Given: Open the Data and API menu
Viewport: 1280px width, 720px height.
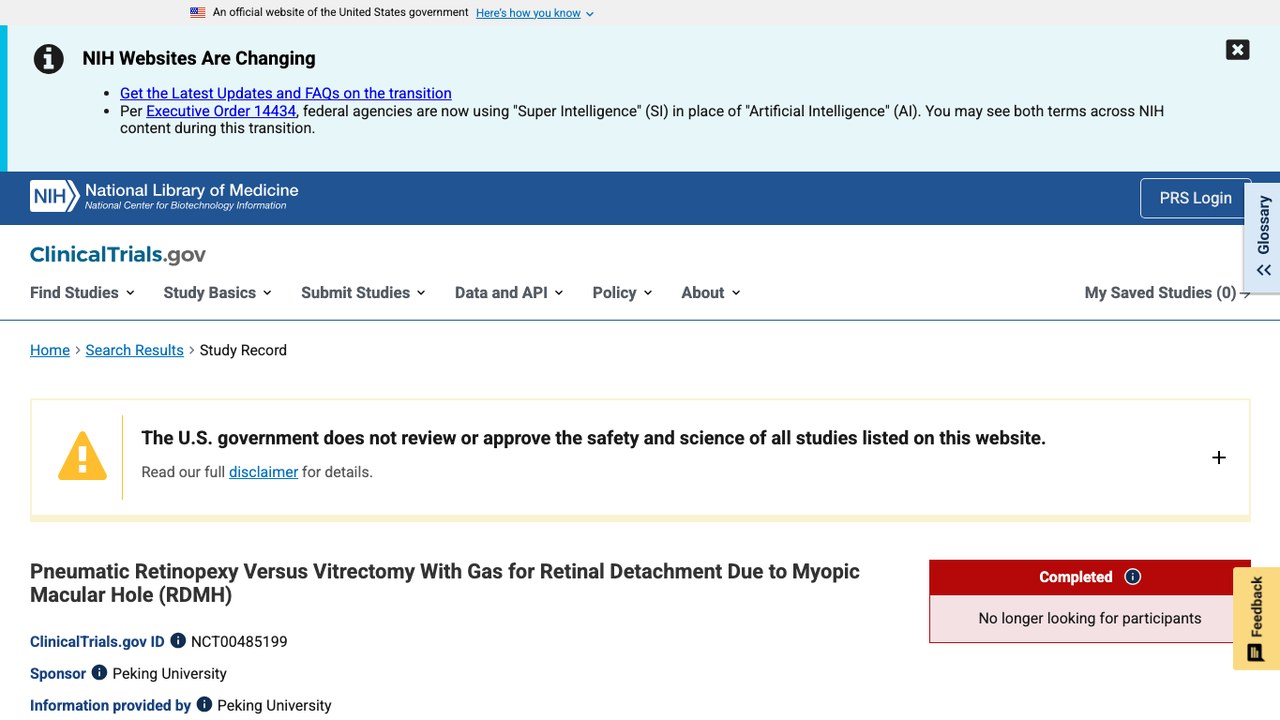Looking at the screenshot, I should click(509, 293).
